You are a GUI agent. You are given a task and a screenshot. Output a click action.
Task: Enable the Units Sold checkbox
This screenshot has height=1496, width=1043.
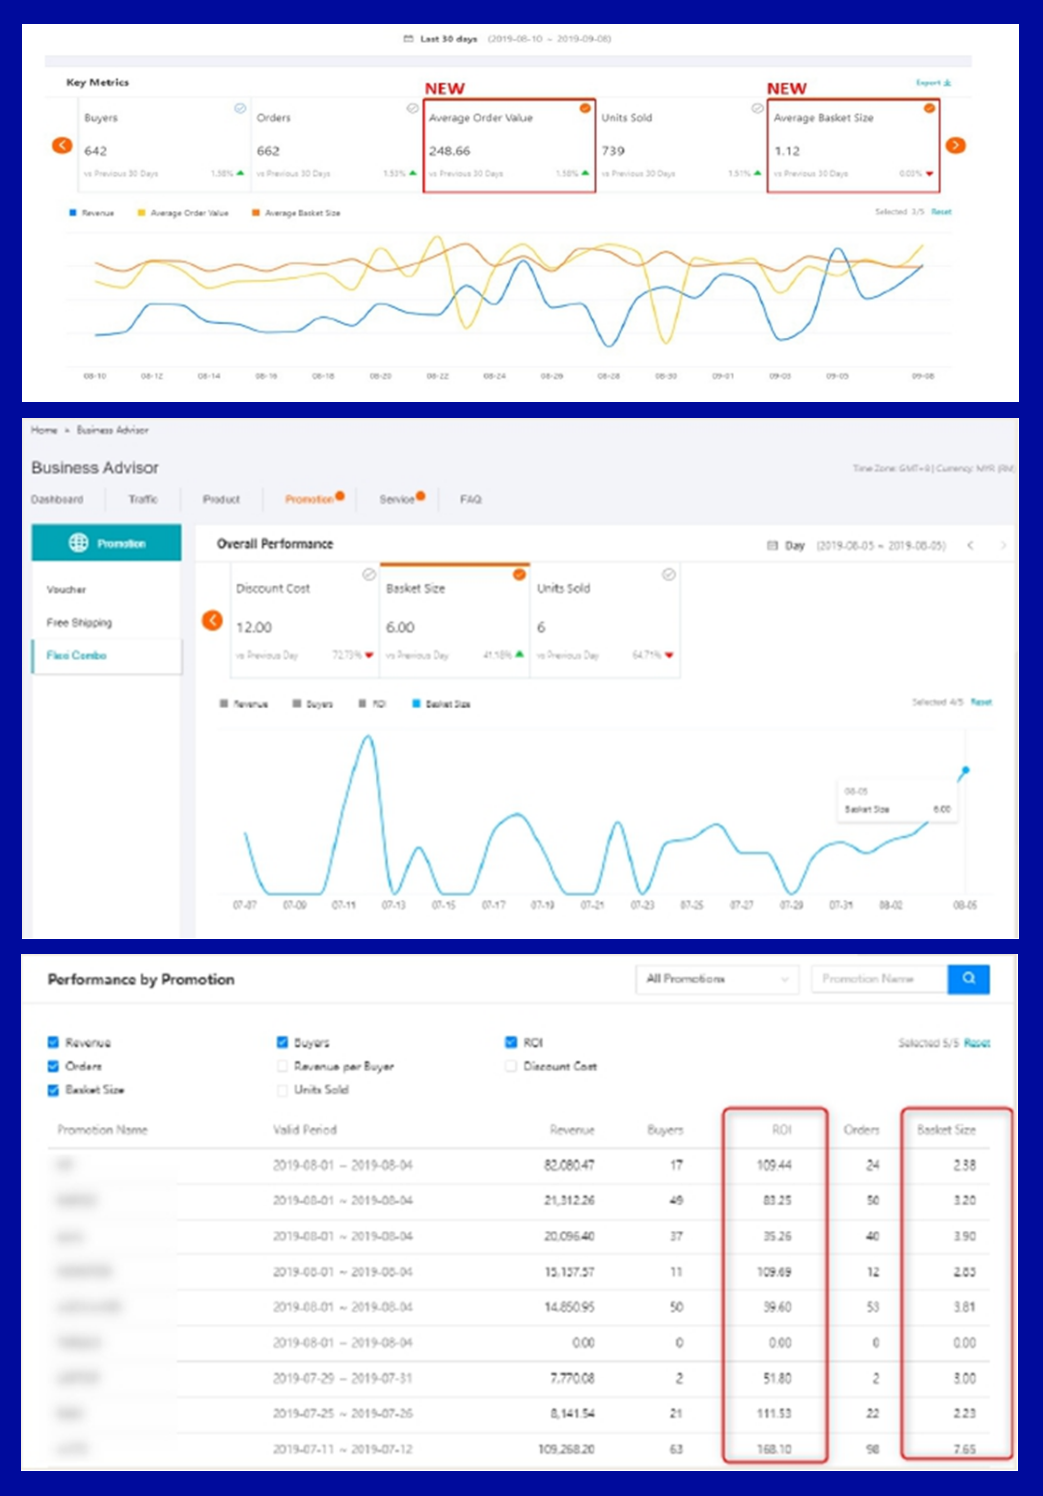(x=282, y=1090)
